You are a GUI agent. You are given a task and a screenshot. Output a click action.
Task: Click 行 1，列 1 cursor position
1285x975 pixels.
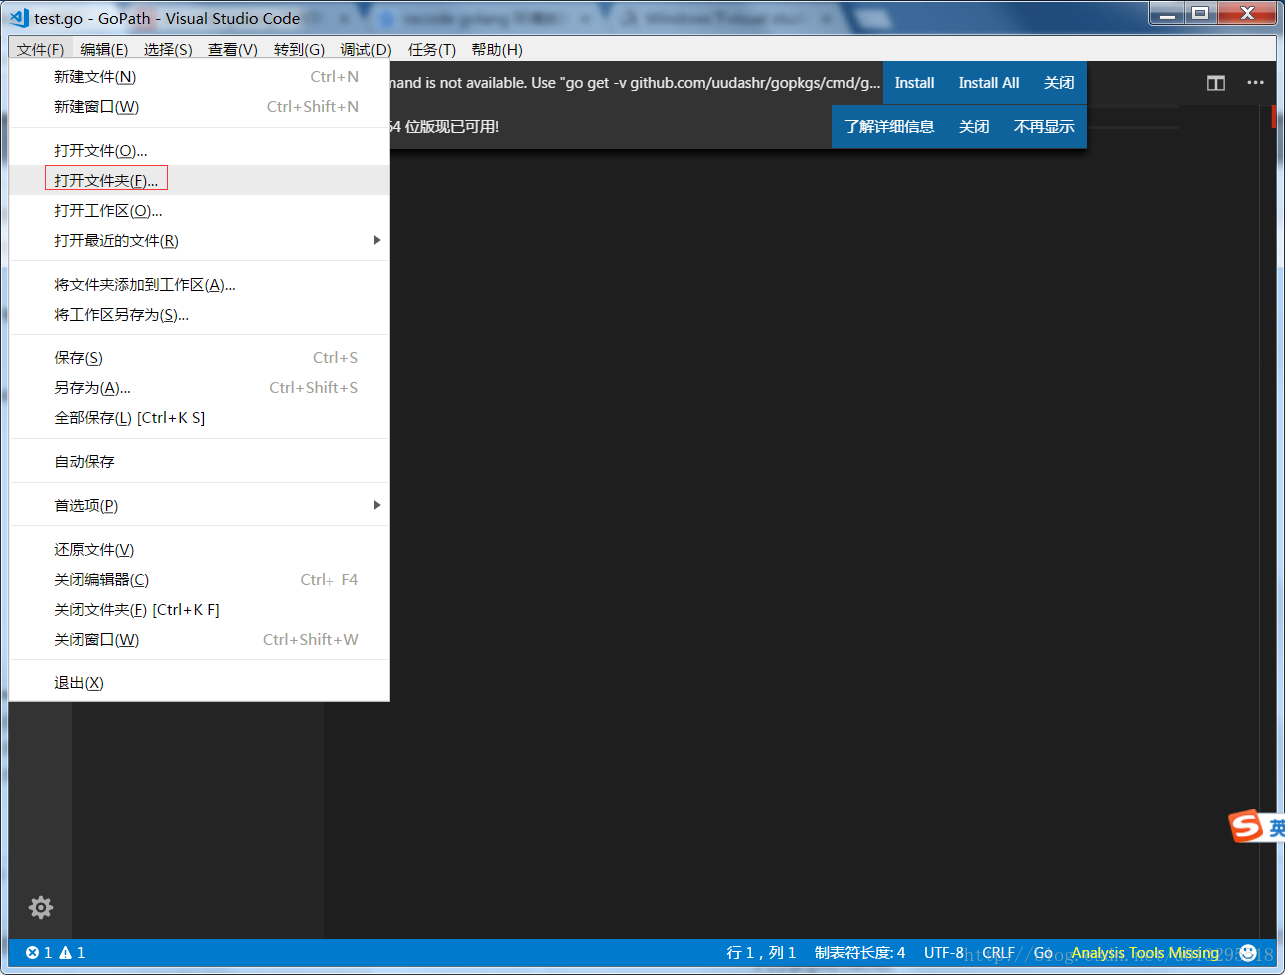[x=761, y=953]
